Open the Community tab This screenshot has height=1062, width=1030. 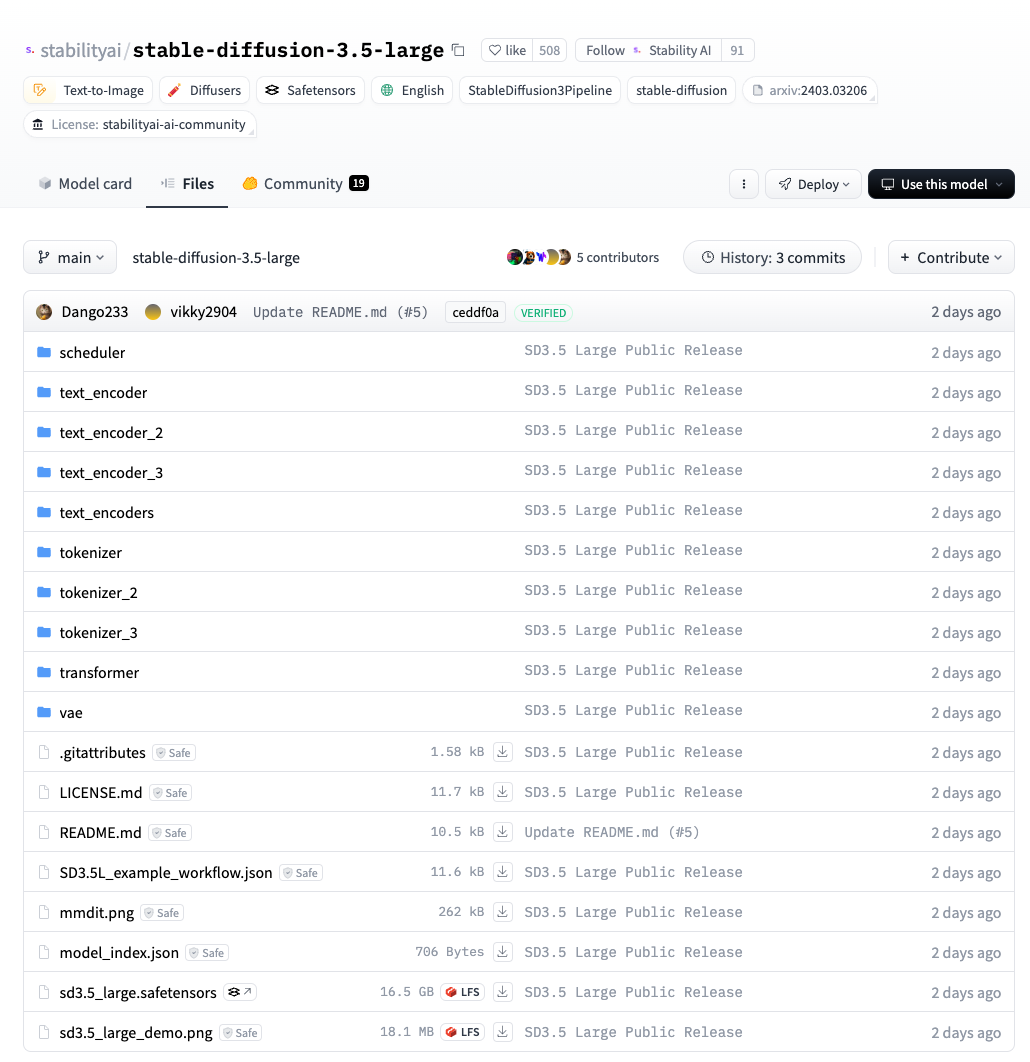(x=305, y=184)
